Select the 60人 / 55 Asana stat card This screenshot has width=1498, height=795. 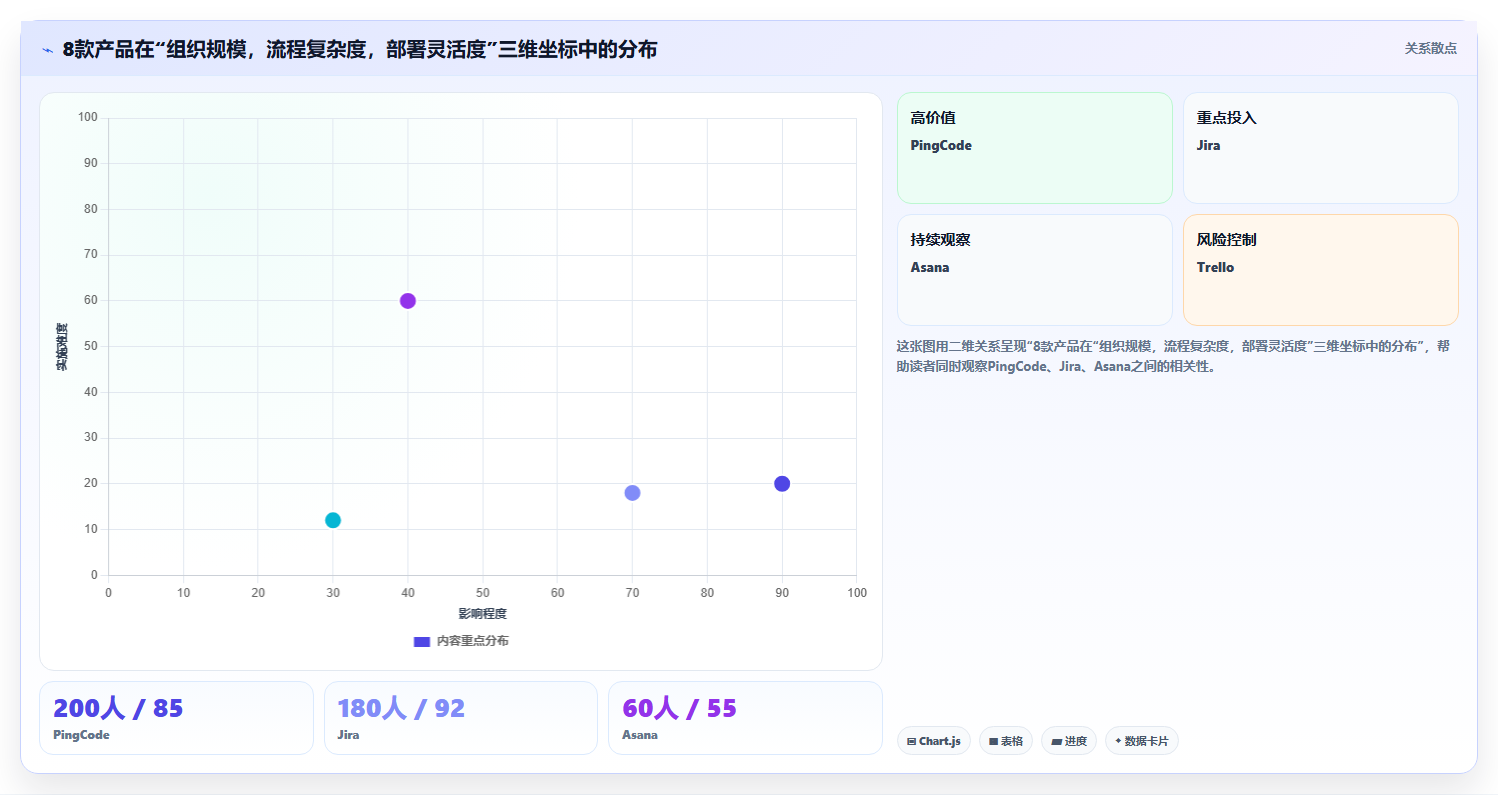tap(745, 718)
